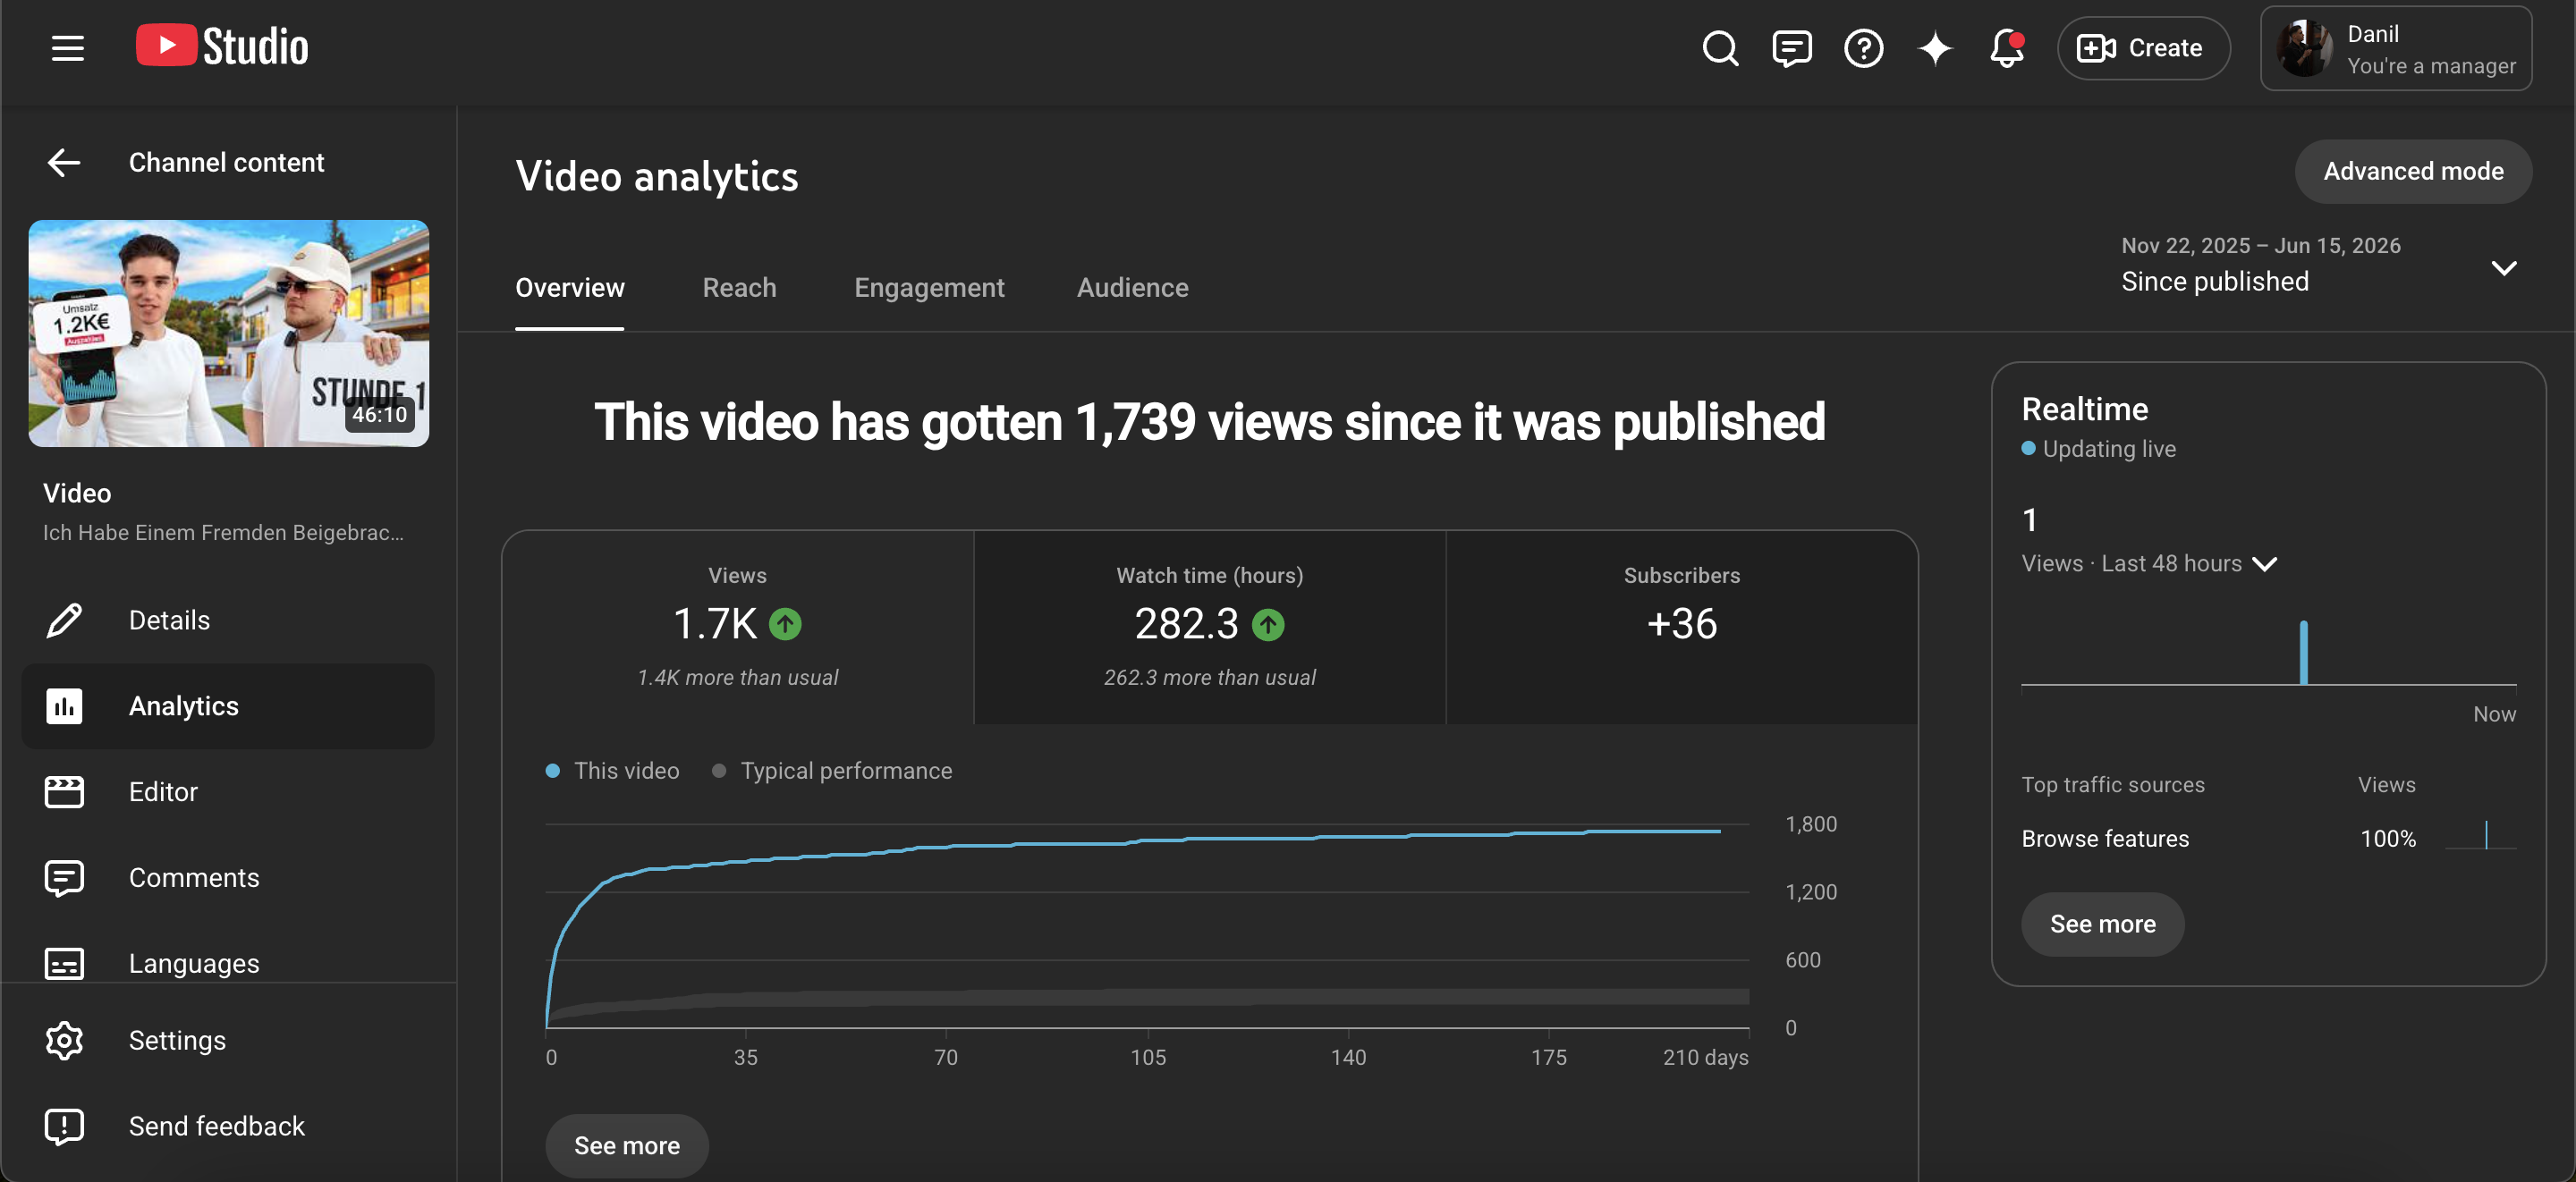Screen dimensions: 2576x1182
Task: Select the Watch time (hours) card
Action: [1209, 627]
